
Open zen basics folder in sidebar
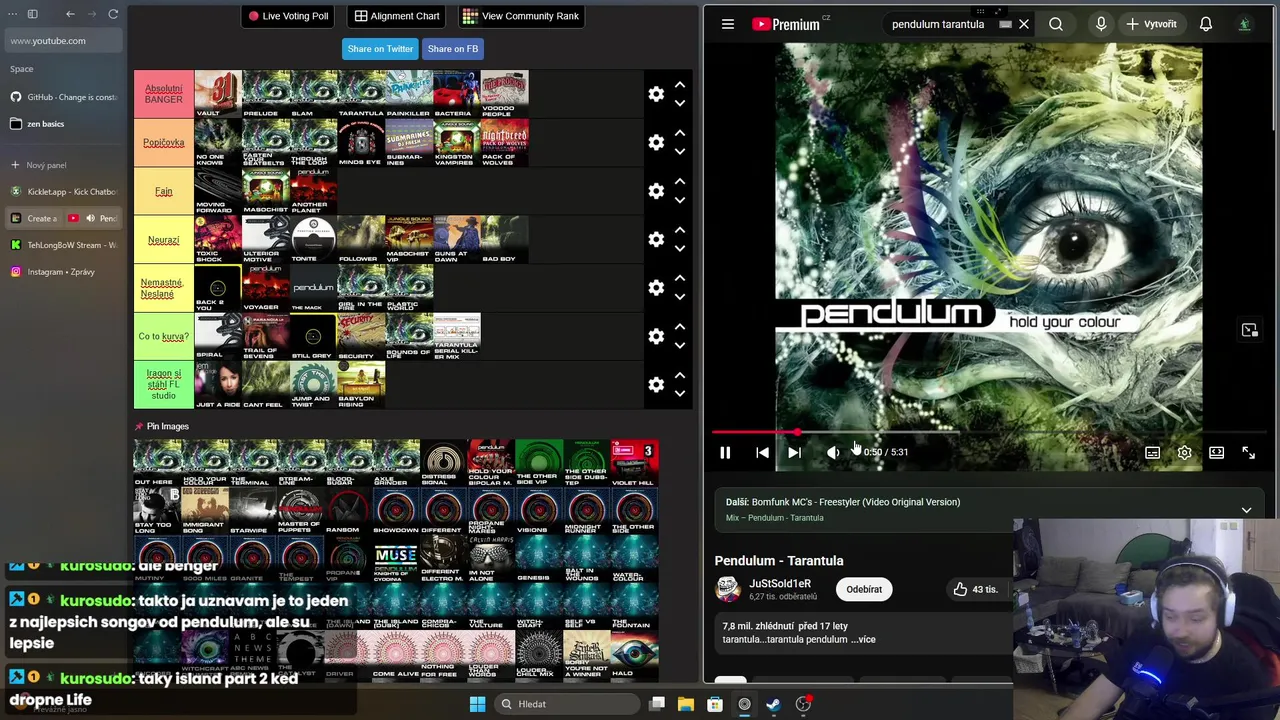point(62,124)
